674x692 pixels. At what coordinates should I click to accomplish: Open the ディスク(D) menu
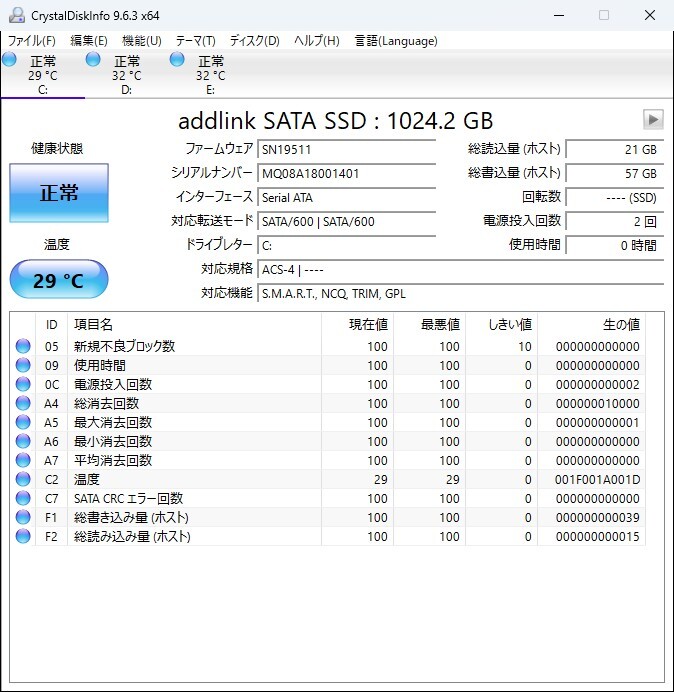click(x=255, y=41)
